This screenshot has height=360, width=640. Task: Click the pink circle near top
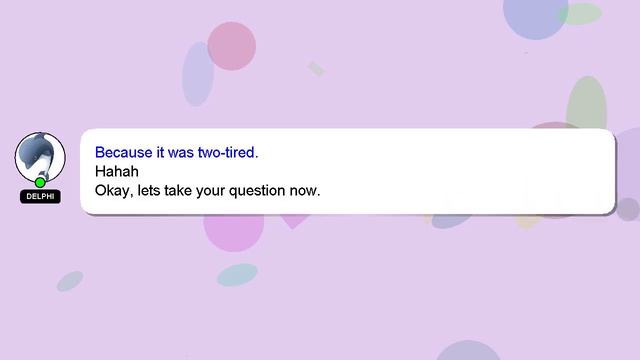point(232,46)
